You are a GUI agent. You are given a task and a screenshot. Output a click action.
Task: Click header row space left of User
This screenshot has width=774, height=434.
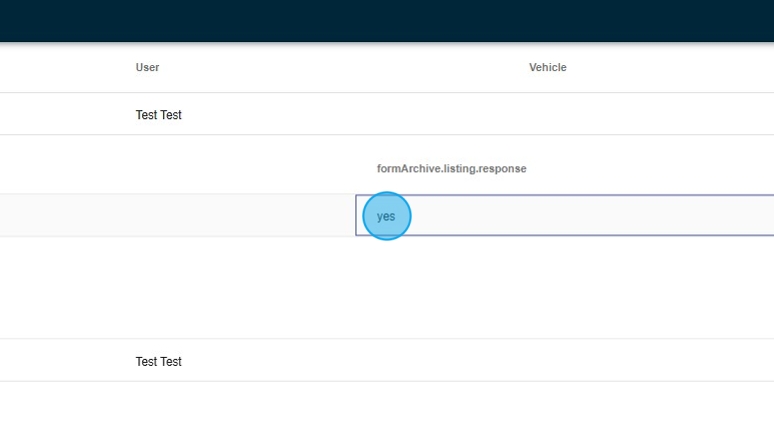click(60, 68)
